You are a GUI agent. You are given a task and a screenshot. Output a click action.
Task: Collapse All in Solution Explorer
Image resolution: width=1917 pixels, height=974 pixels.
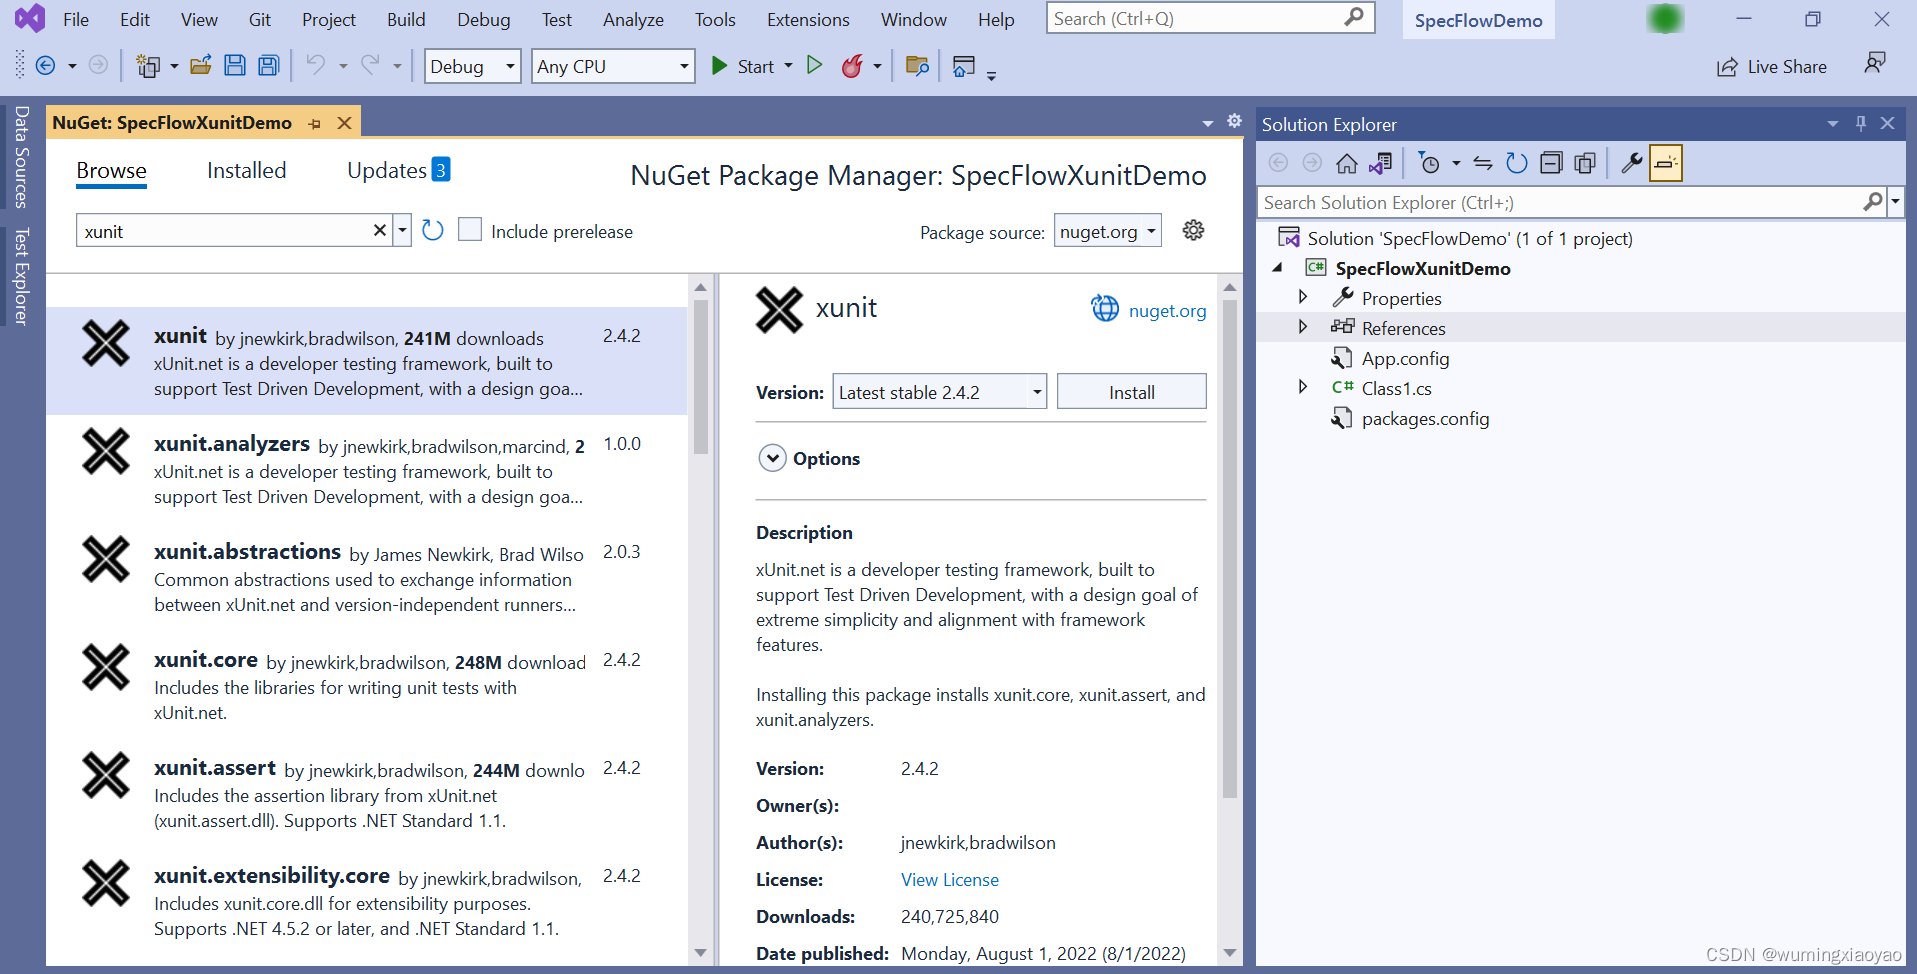click(1551, 163)
